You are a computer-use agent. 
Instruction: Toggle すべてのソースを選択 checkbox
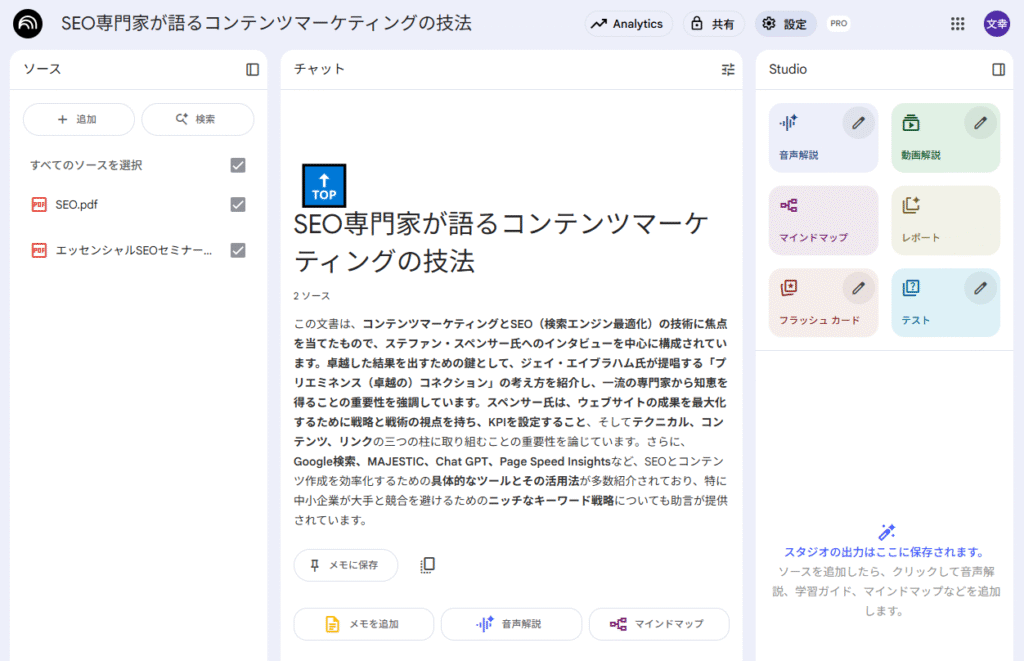coord(238,165)
